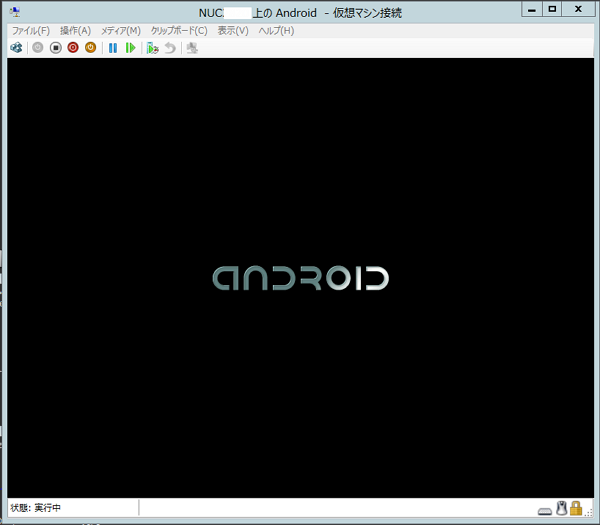
Task: Click the Android boot logo in VM display
Action: (301, 278)
